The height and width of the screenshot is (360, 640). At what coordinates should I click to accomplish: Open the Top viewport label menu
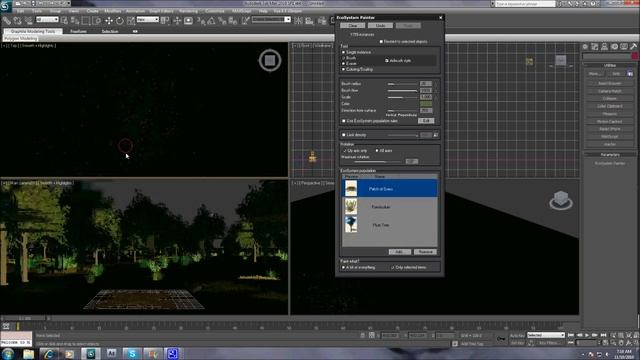click(14, 46)
